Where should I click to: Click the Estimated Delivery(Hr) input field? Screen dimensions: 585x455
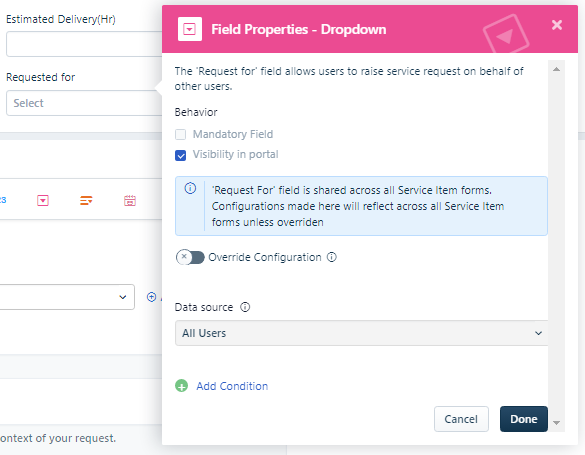[84, 44]
